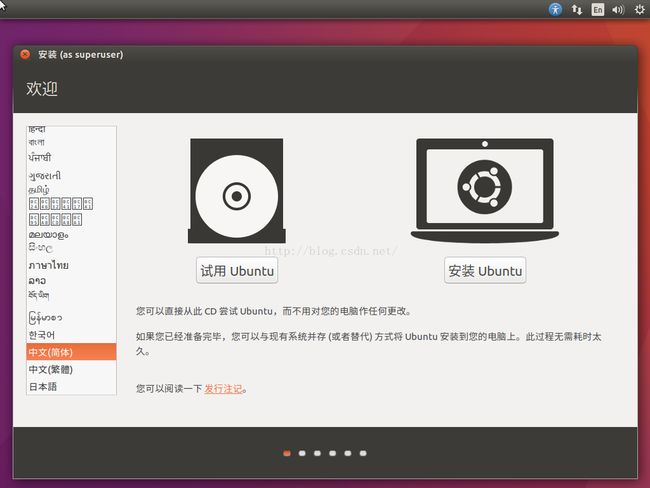This screenshot has height=488, width=650.
Task: Select the Tibetan language entry
Action: (x=71, y=295)
